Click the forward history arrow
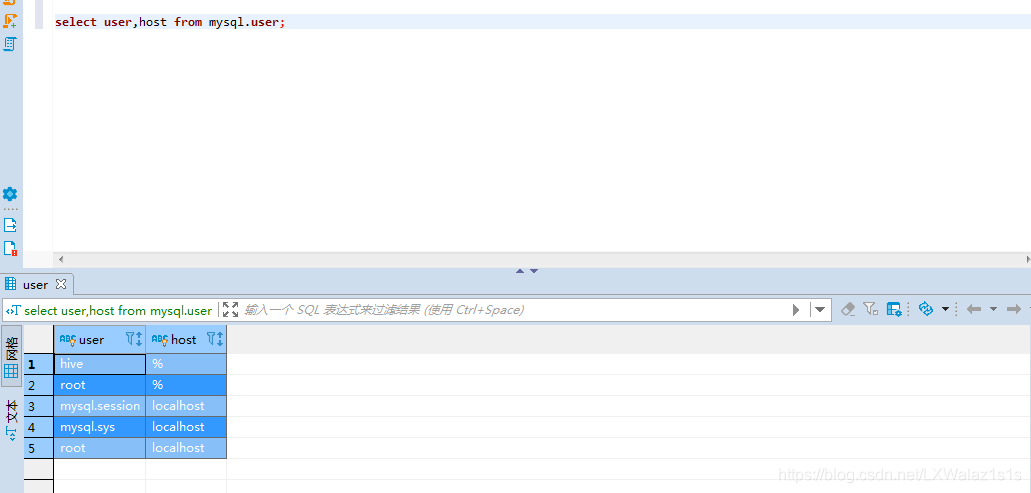This screenshot has height=493, width=1031. coord(1014,309)
